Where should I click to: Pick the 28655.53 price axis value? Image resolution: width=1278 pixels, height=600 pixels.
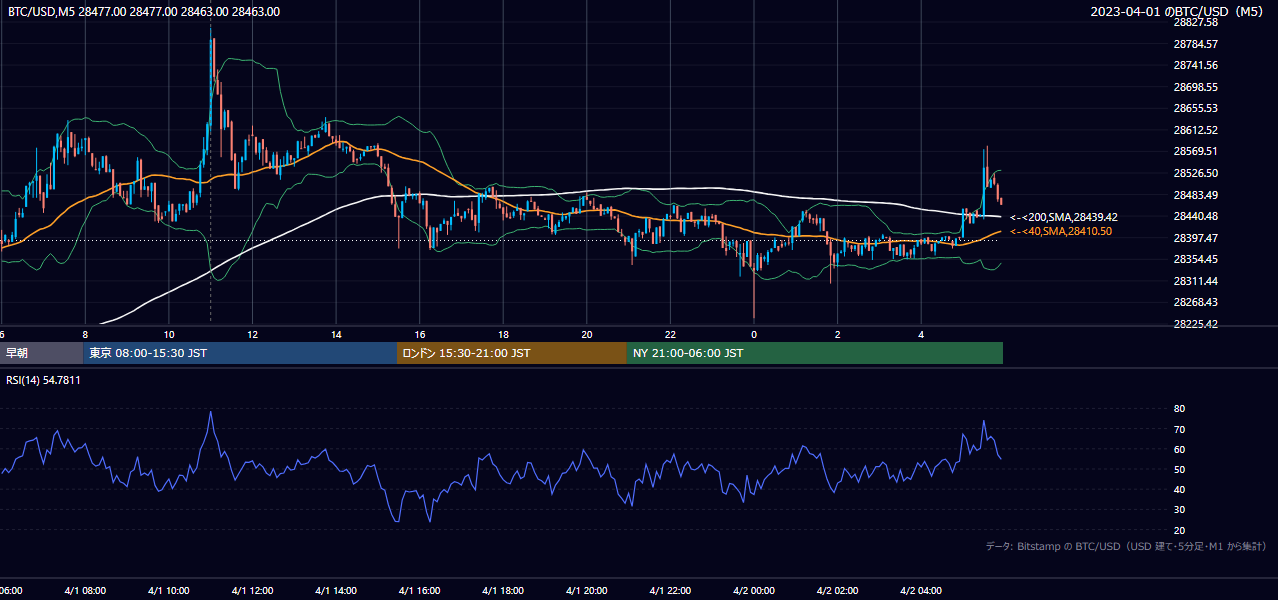tap(1195, 108)
